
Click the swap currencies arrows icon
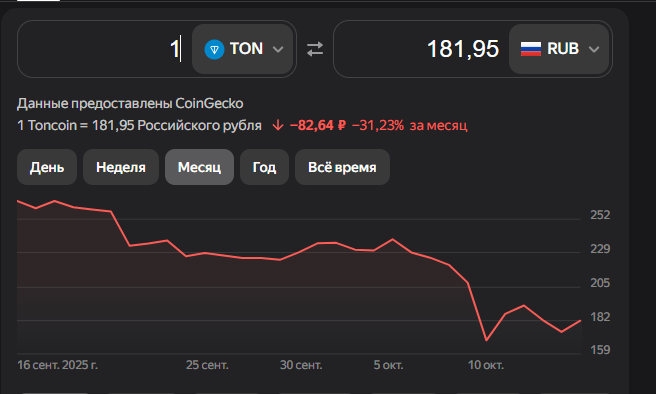315,49
